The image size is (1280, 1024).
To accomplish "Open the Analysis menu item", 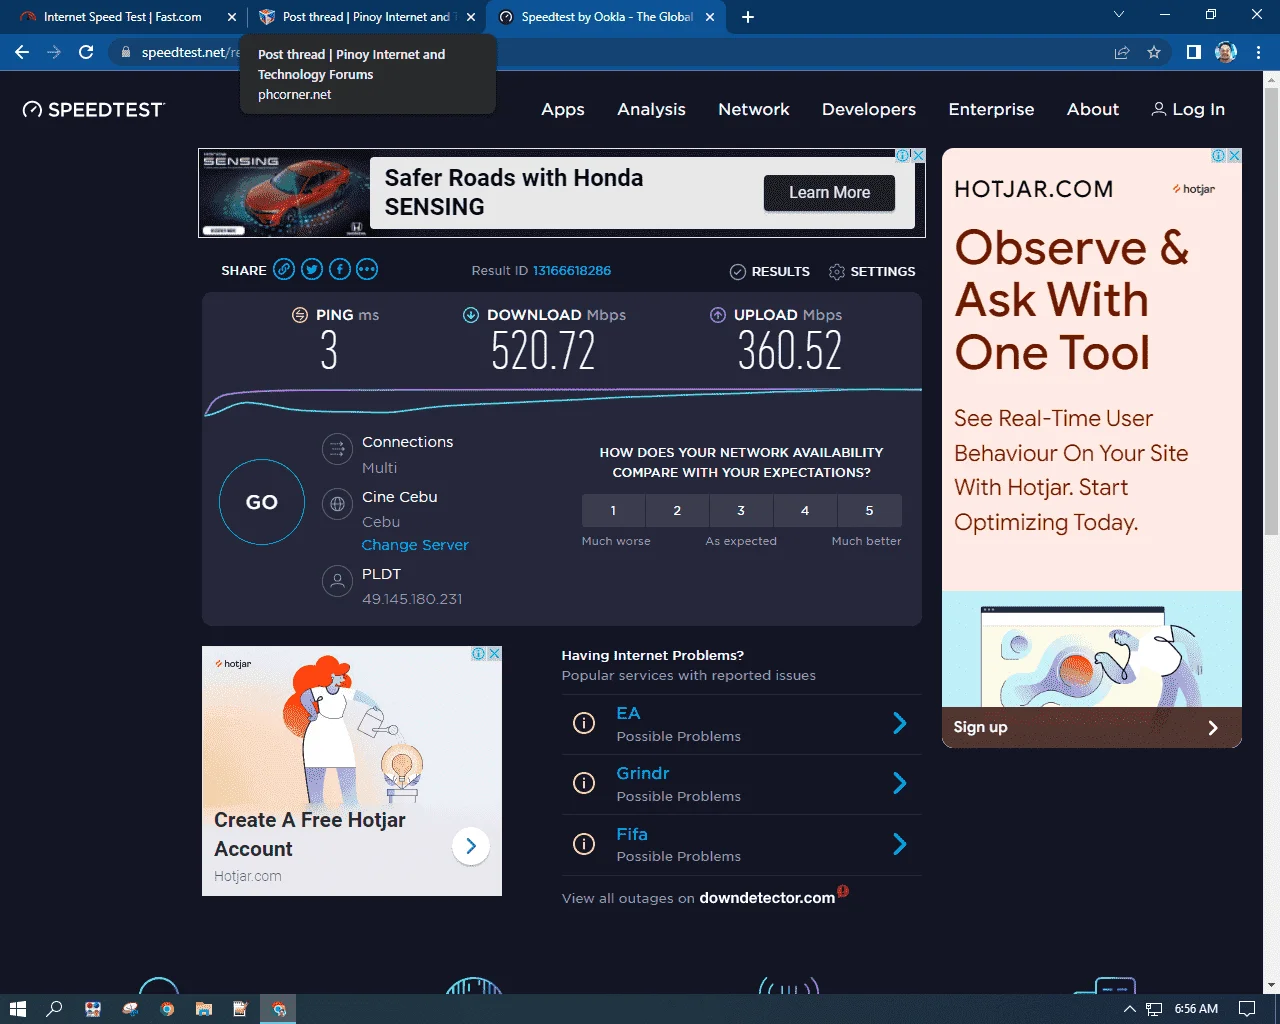I will (651, 109).
